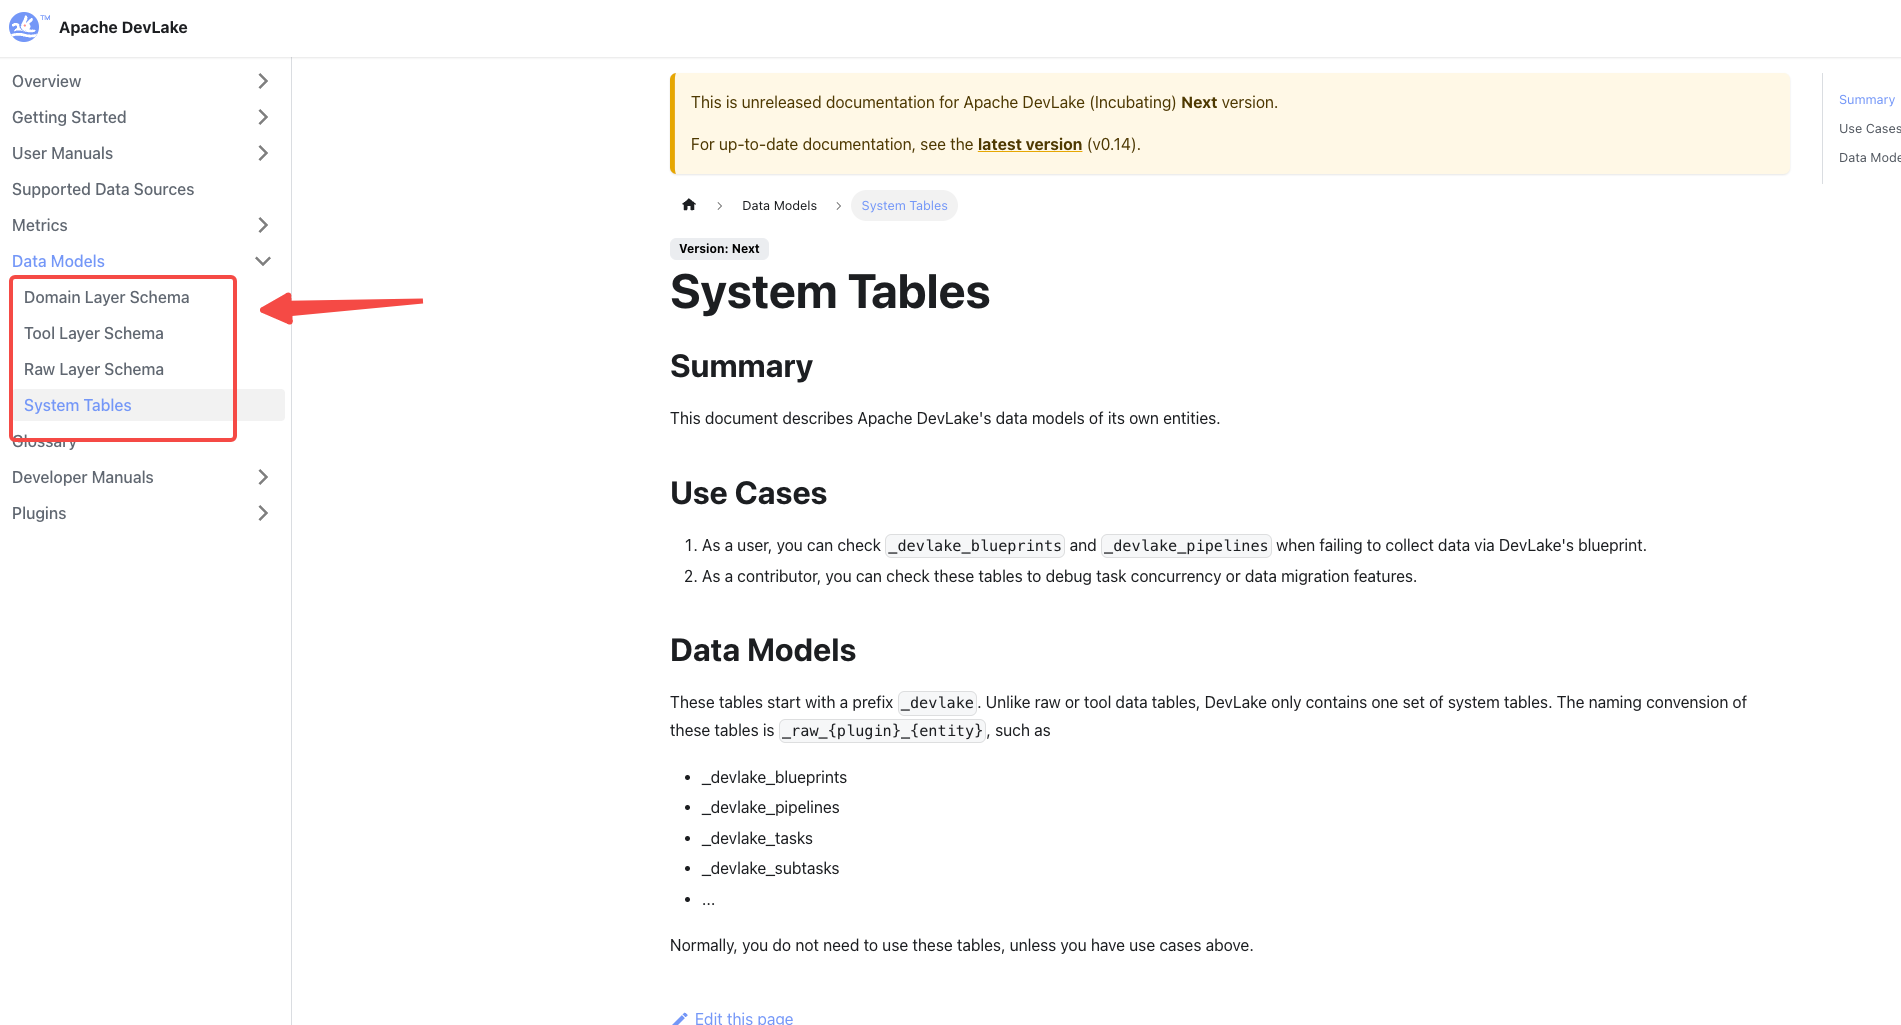Click the Version: Next badge
Screen dimensions: 1901x1025
pos(719,248)
